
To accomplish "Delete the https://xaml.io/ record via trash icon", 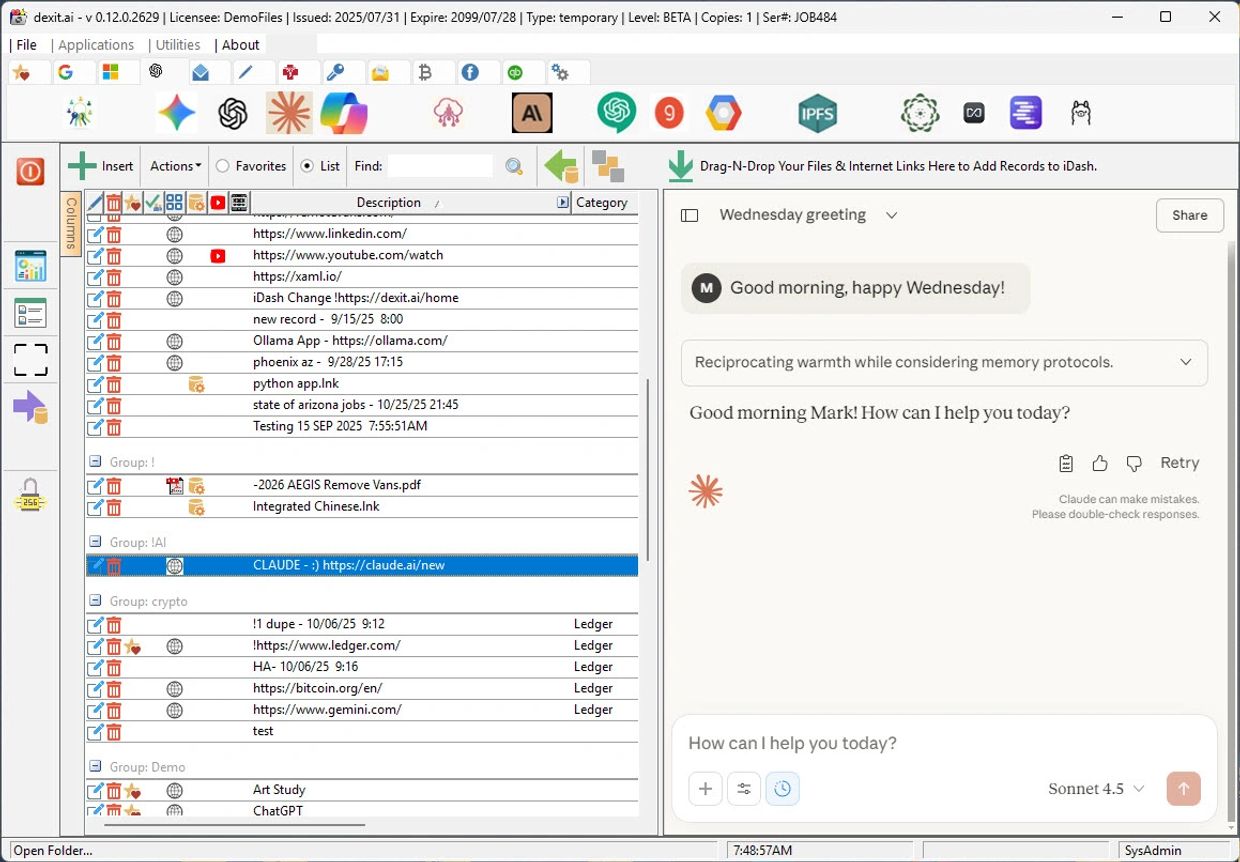I will pos(114,277).
